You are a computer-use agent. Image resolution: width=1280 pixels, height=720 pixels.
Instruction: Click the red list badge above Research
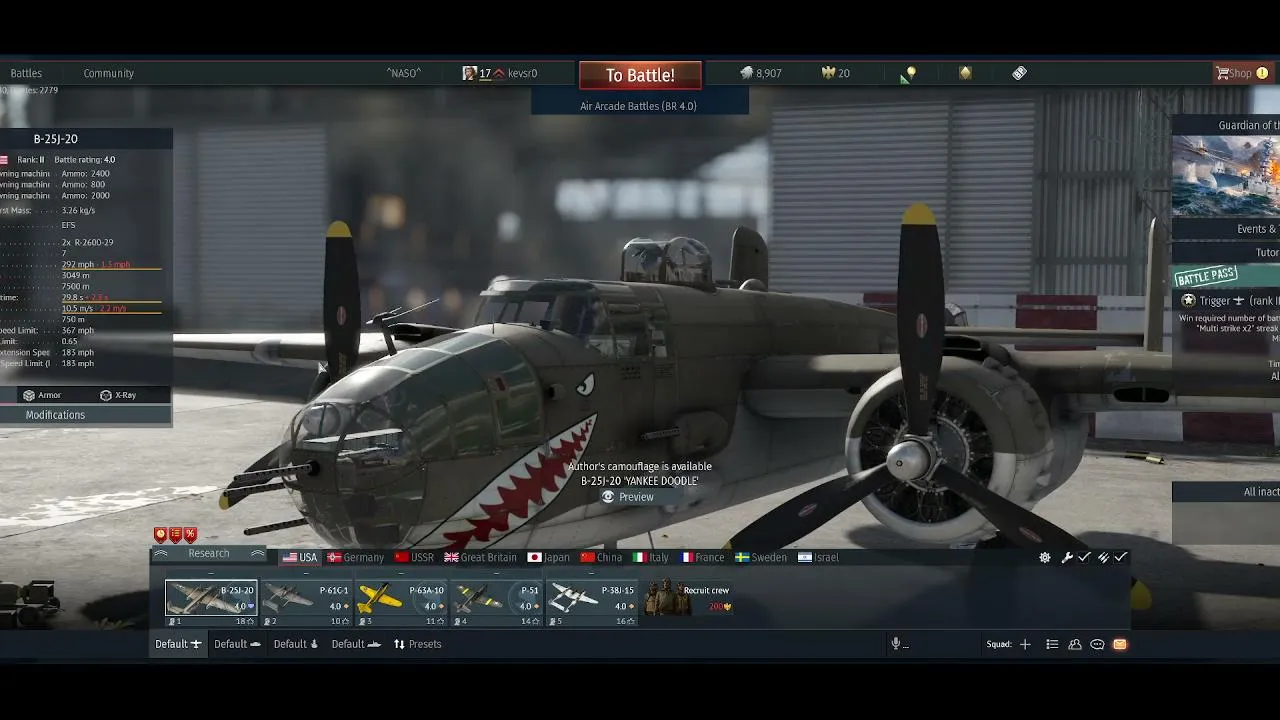[x=175, y=535]
